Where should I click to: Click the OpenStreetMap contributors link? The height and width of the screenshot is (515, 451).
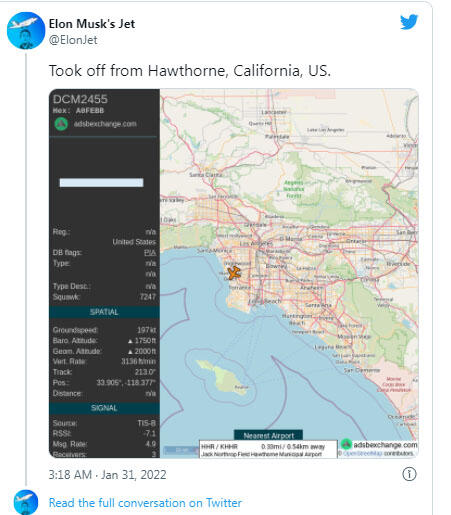coord(362,453)
